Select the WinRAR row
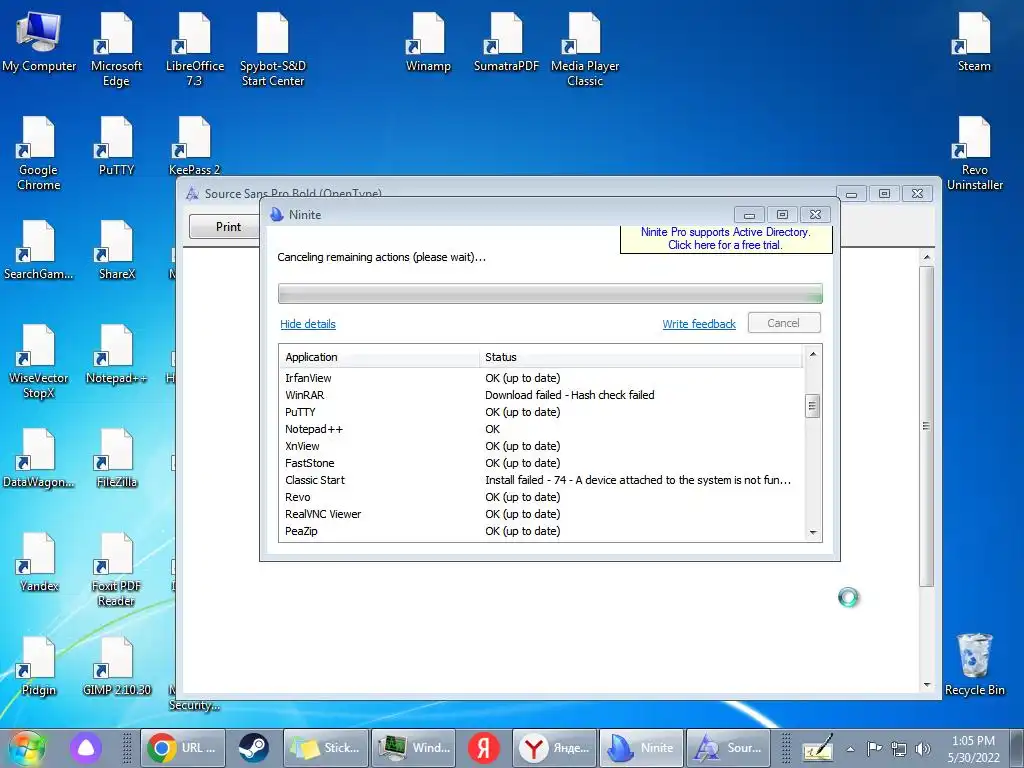The width and height of the screenshot is (1024, 768). (542, 395)
